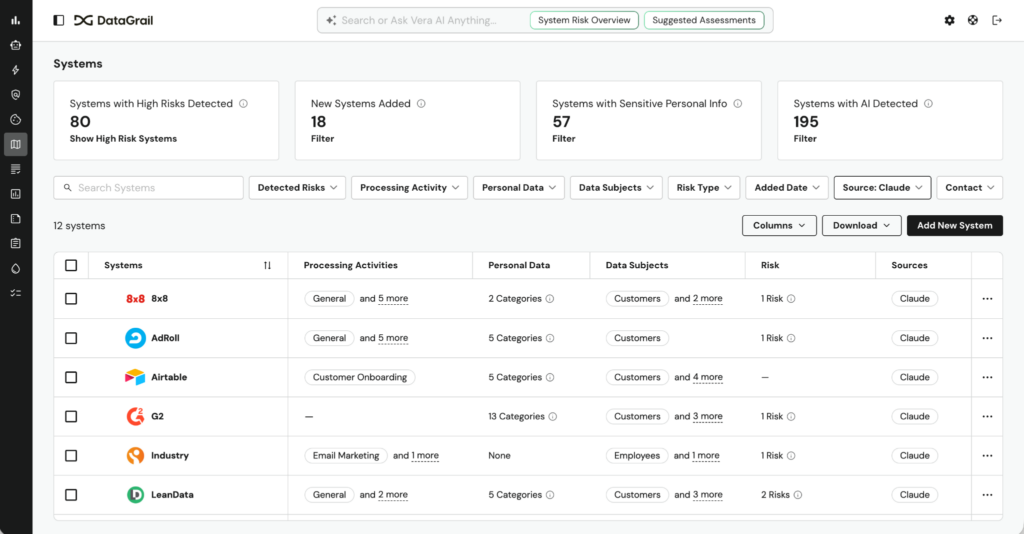Viewport: 1024px width, 534px height.
Task: Open the Columns dropdown
Action: pyautogui.click(x=779, y=225)
